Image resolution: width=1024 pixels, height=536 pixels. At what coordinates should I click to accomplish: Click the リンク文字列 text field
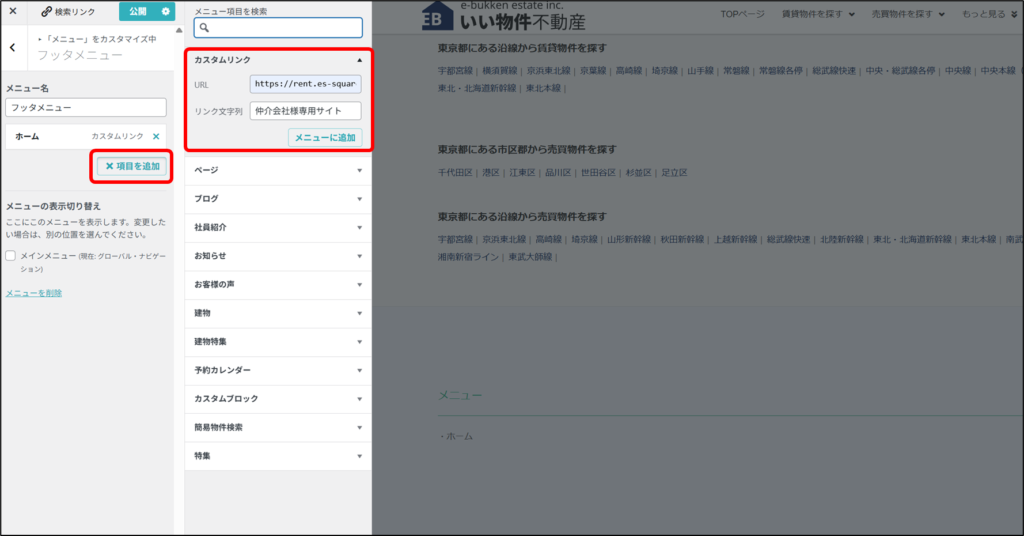[x=305, y=111]
